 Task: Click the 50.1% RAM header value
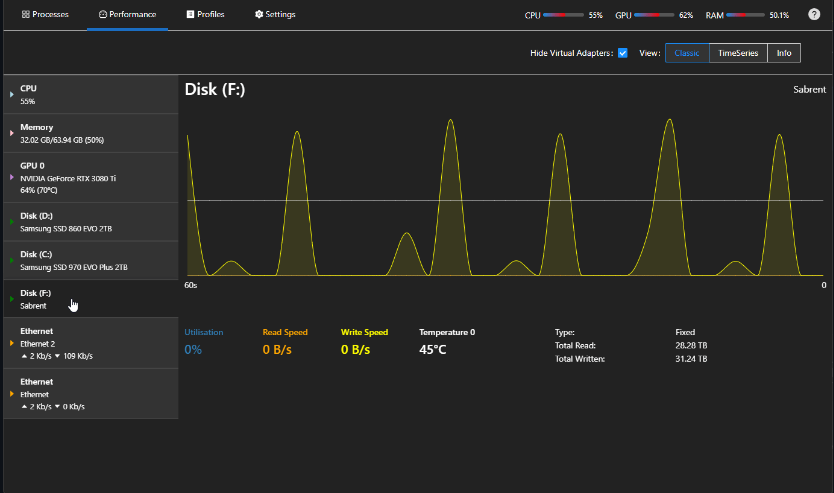pos(779,15)
